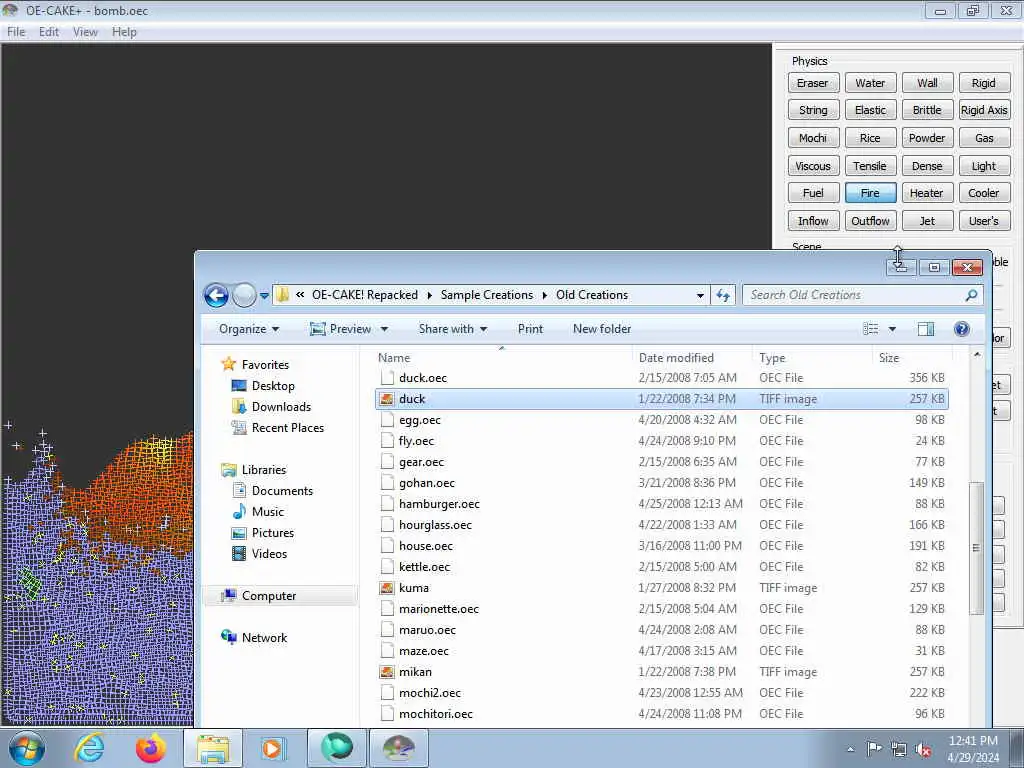This screenshot has width=1024, height=768.
Task: Show hidden tray icons arrow
Action: 850,749
